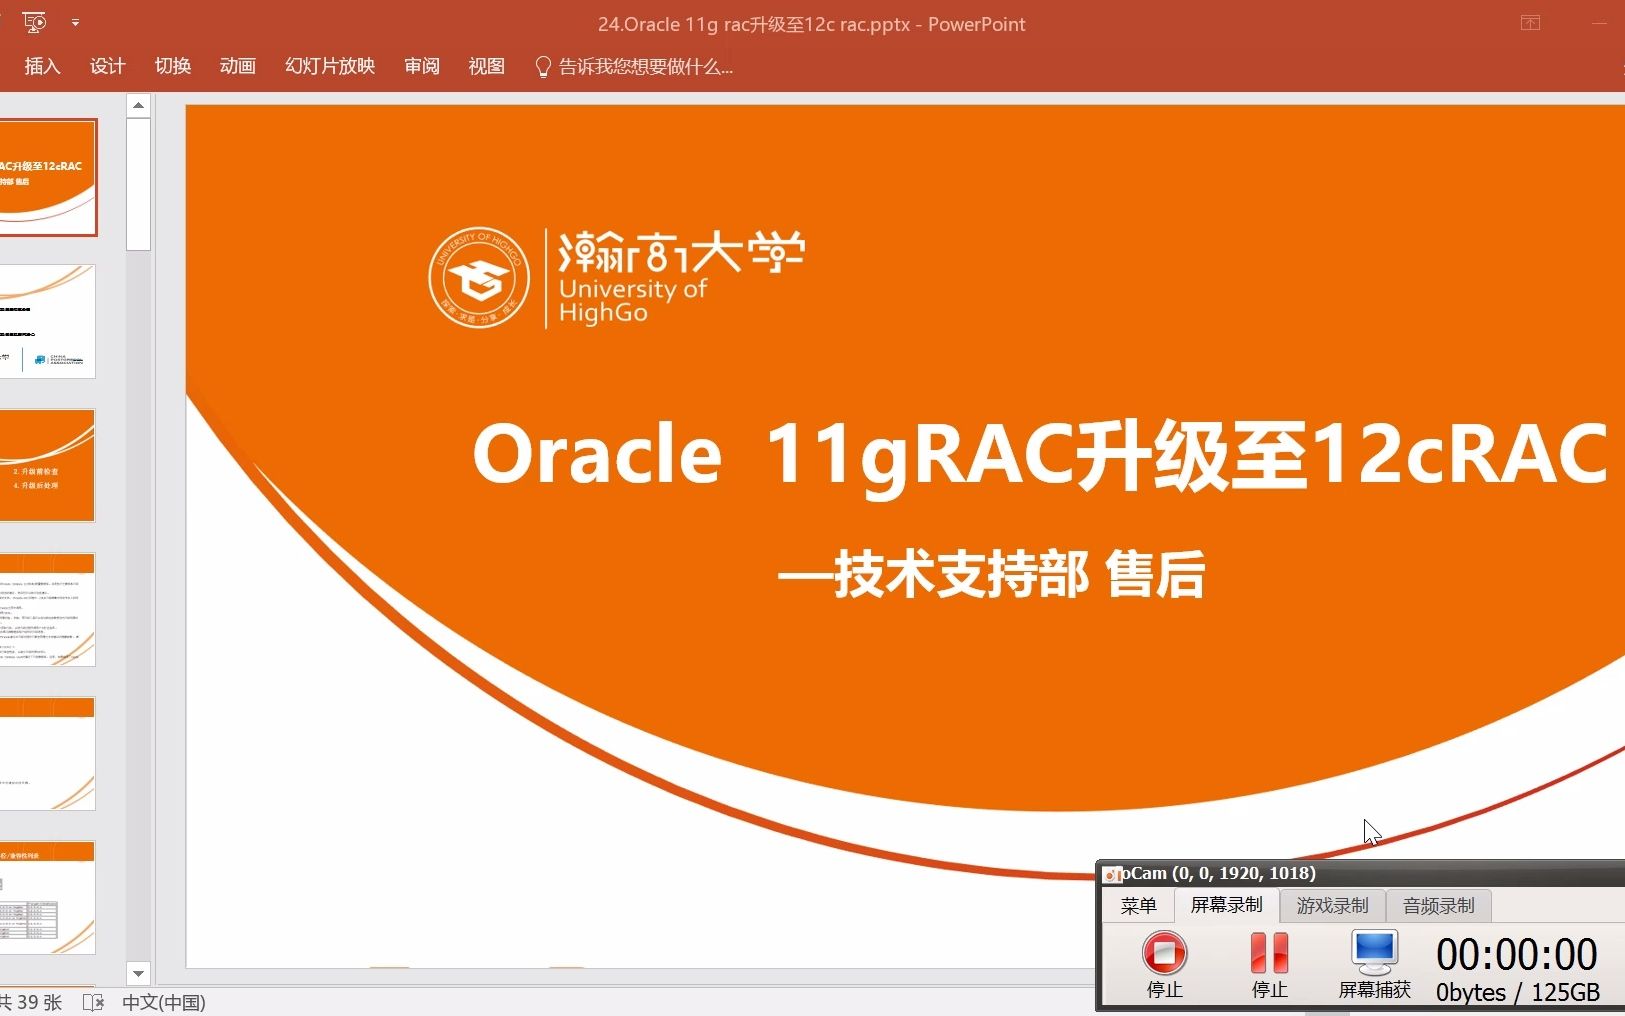Click oCam file size 0bytes / 125GB
This screenshot has width=1625, height=1016.
click(x=1517, y=992)
